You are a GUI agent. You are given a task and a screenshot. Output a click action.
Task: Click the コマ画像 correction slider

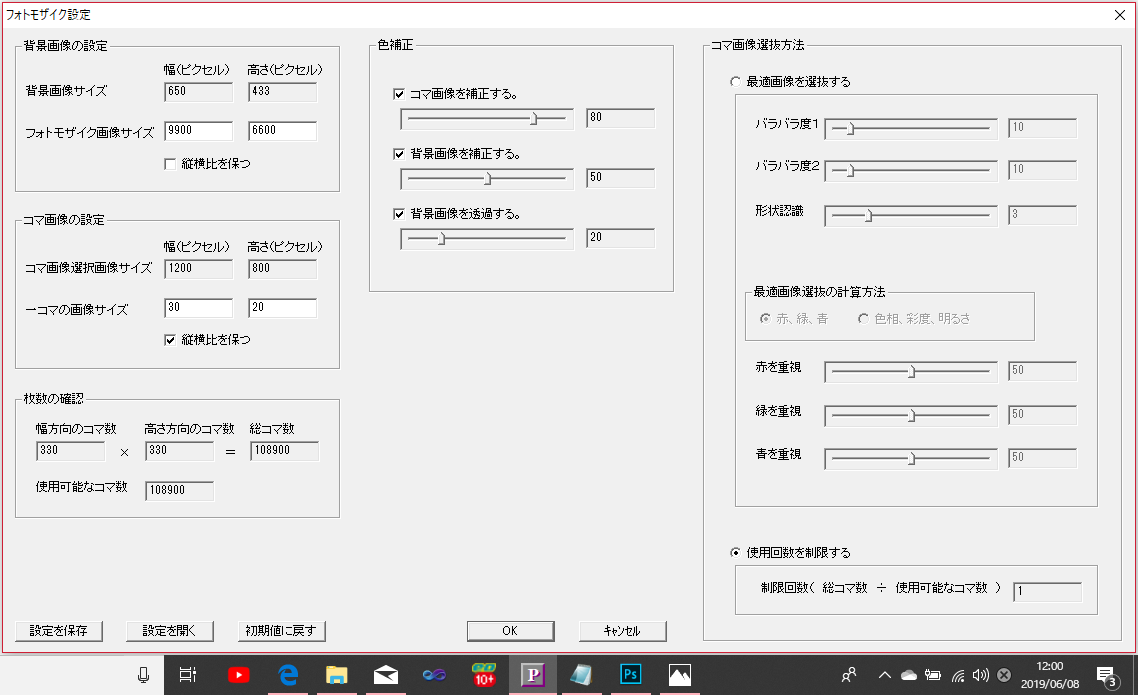pyautogui.click(x=487, y=118)
